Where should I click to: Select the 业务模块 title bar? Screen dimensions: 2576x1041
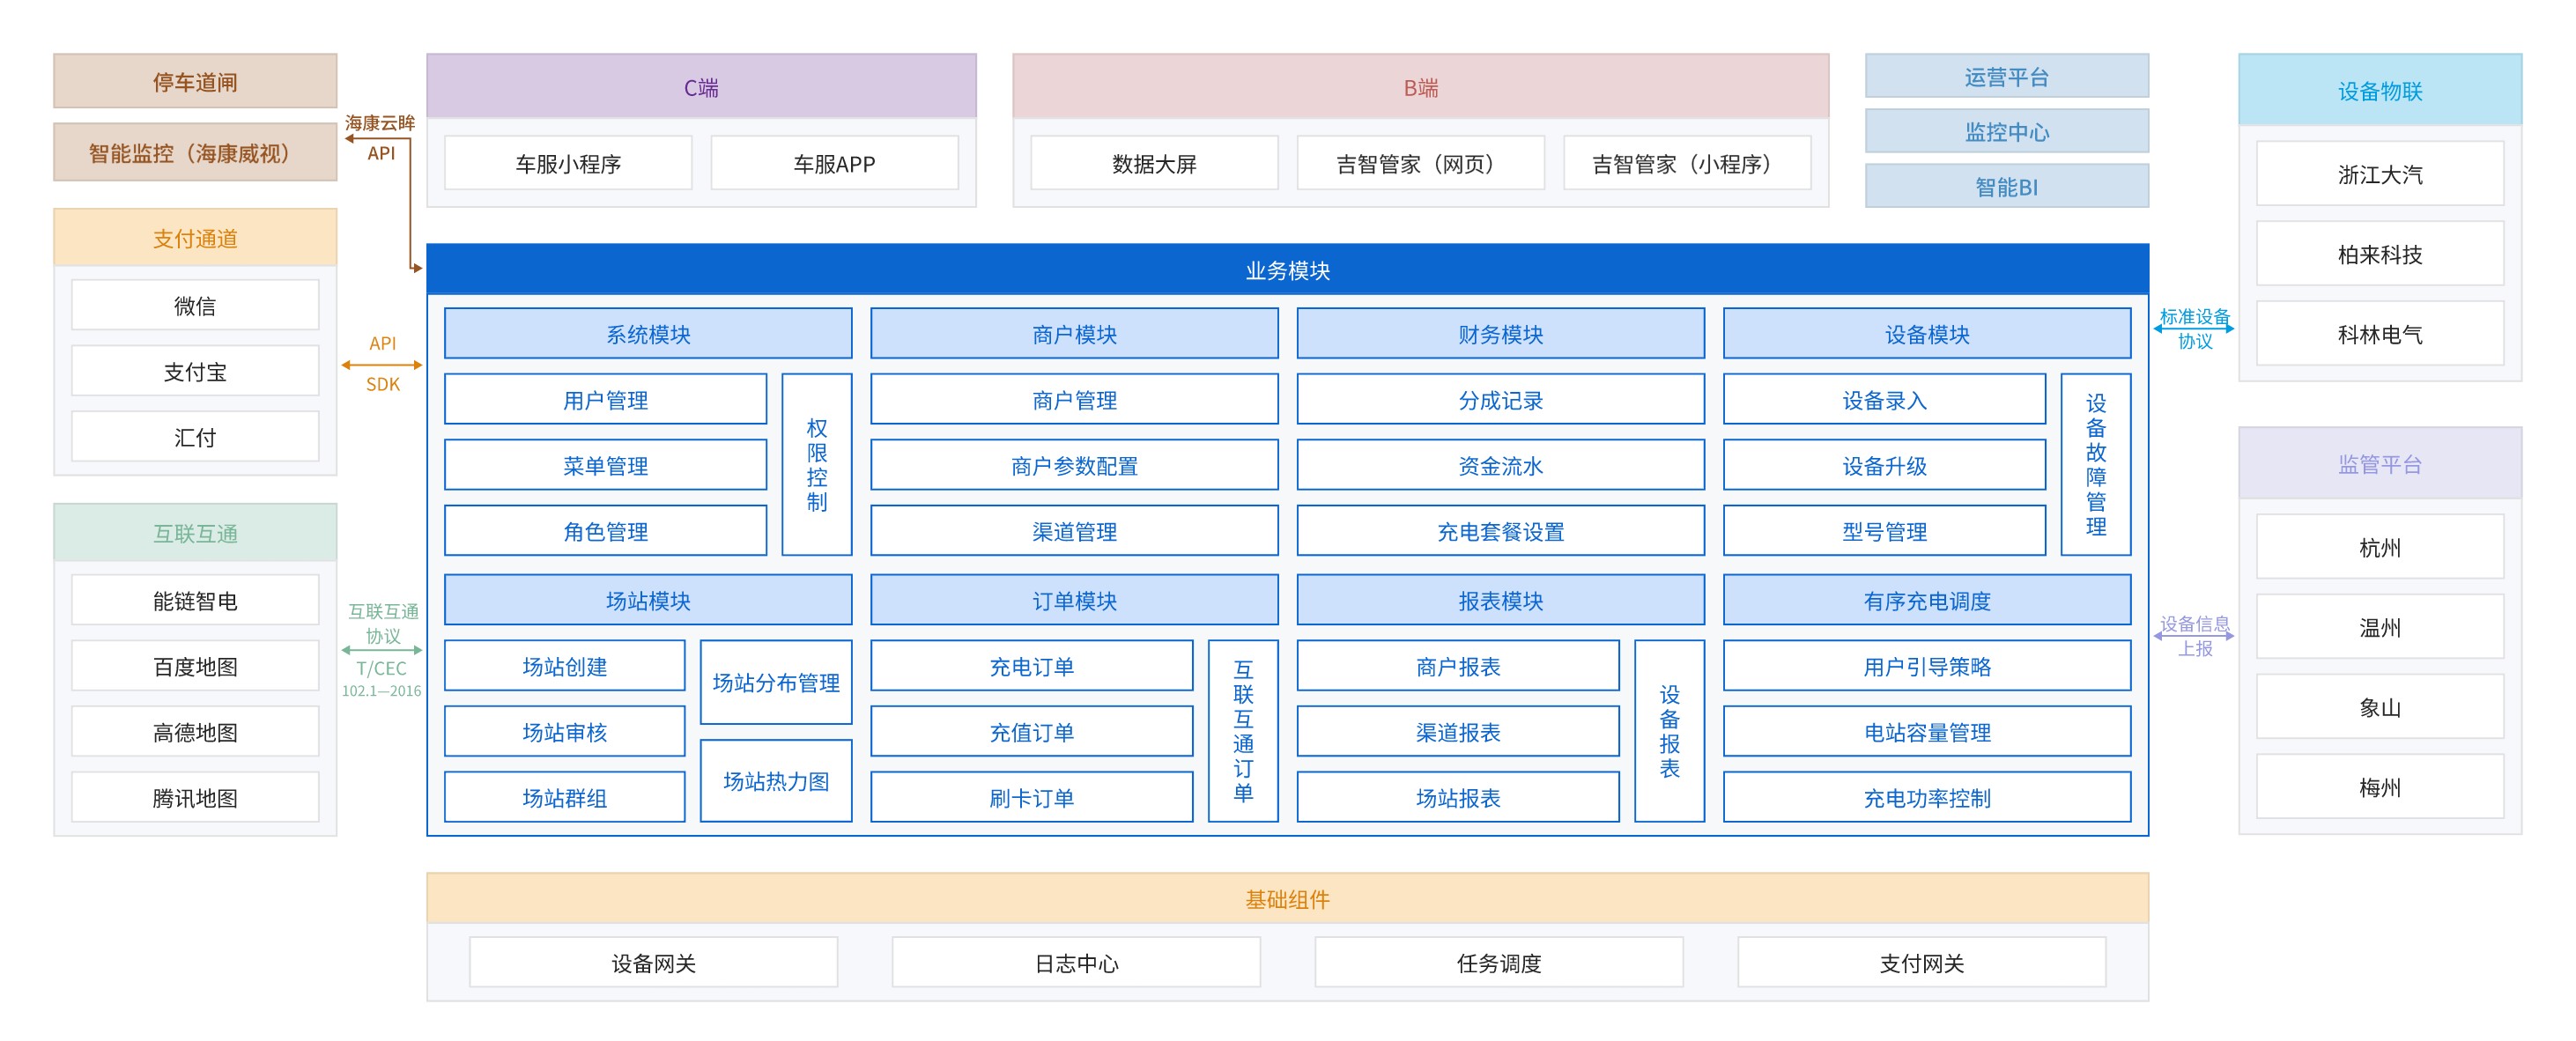(1287, 270)
